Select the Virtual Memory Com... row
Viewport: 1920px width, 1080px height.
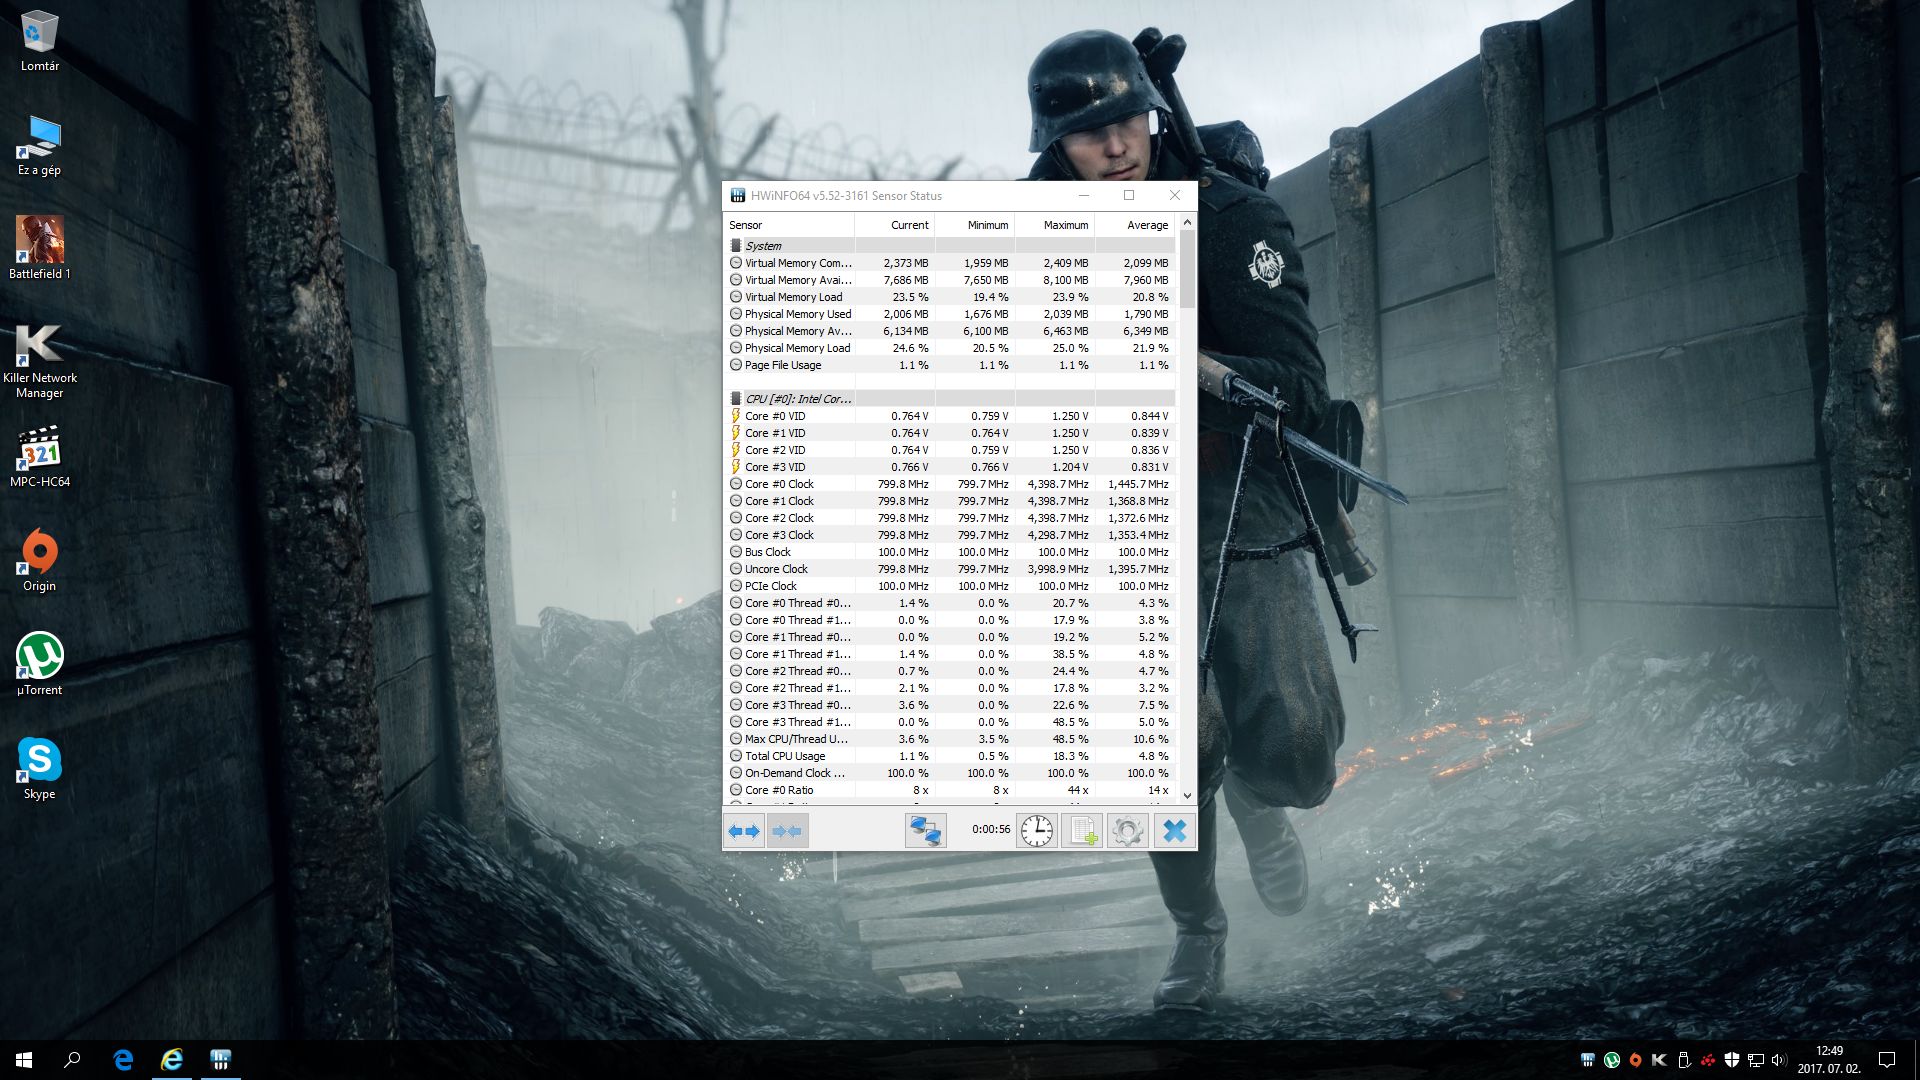(949, 263)
